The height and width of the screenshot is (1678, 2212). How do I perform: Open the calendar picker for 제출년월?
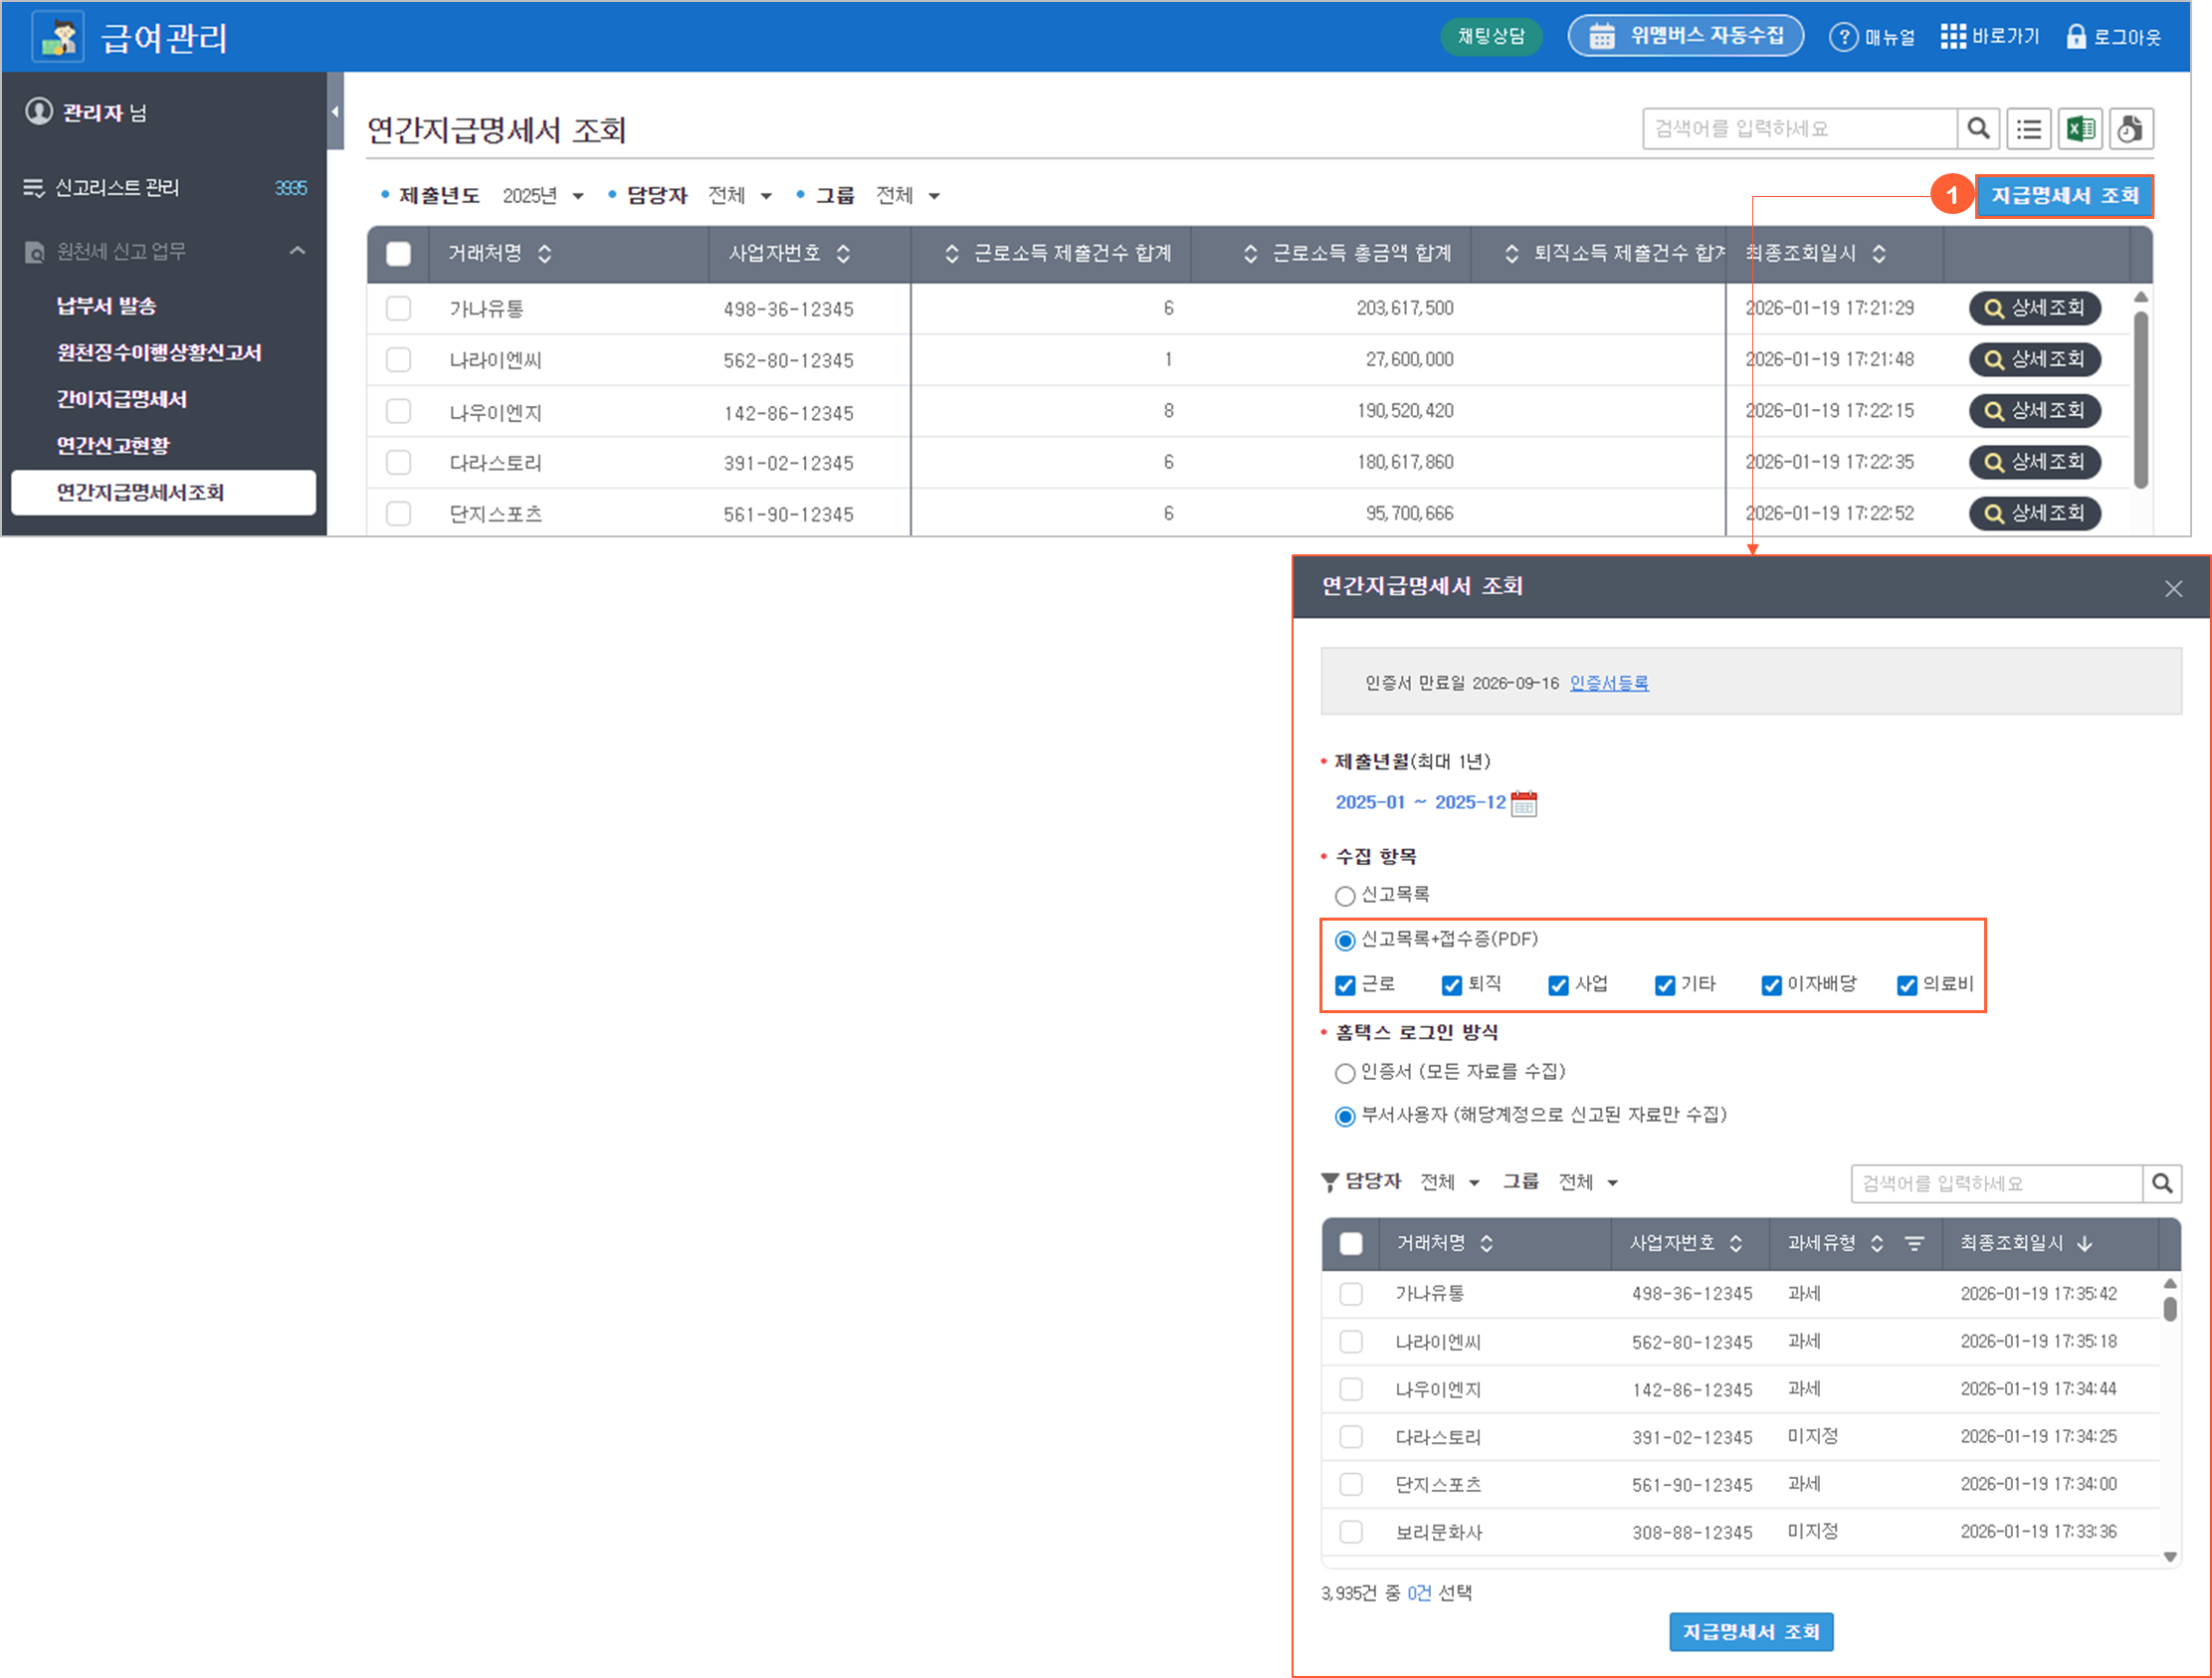(x=1523, y=803)
